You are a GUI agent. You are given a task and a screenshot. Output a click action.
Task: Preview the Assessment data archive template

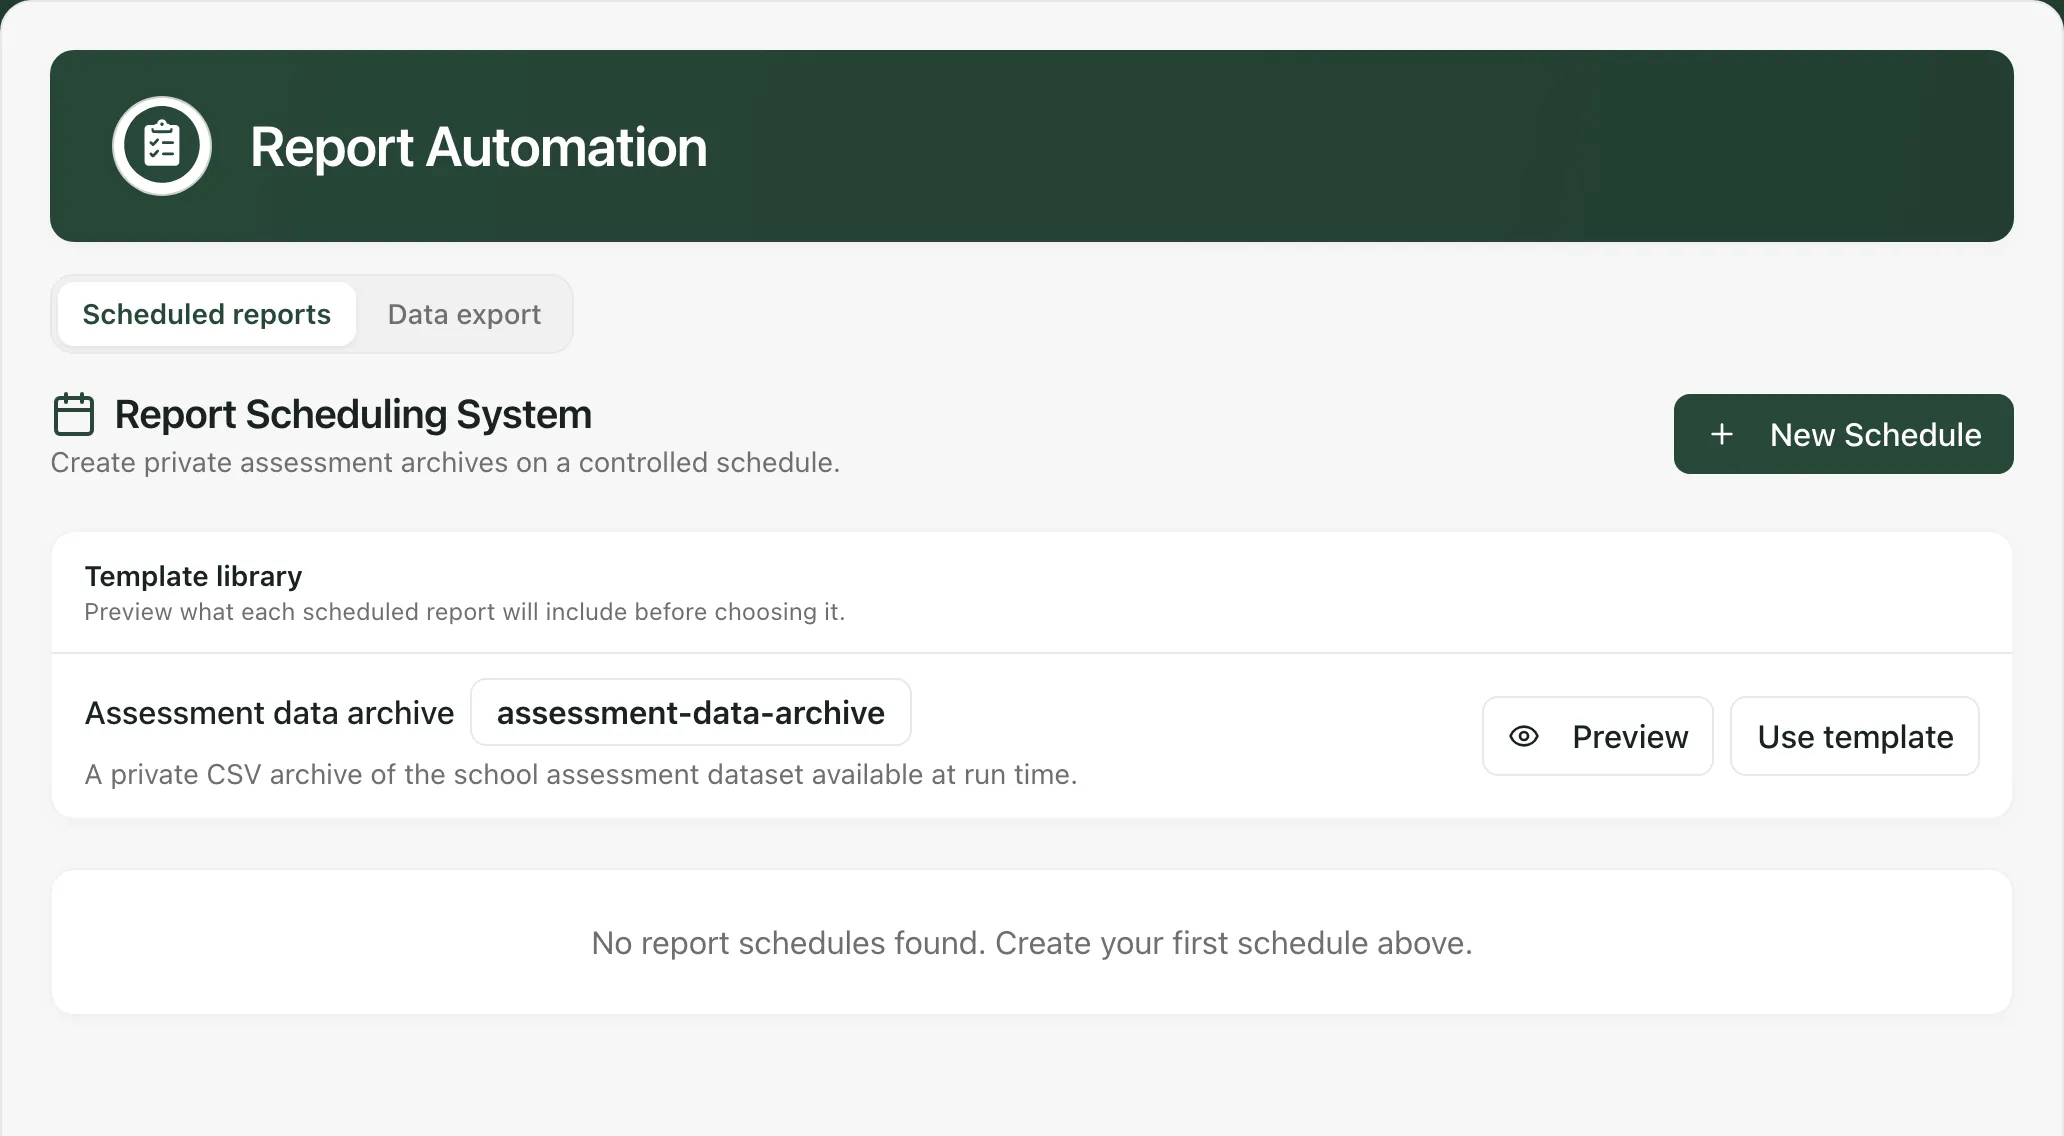1597,736
